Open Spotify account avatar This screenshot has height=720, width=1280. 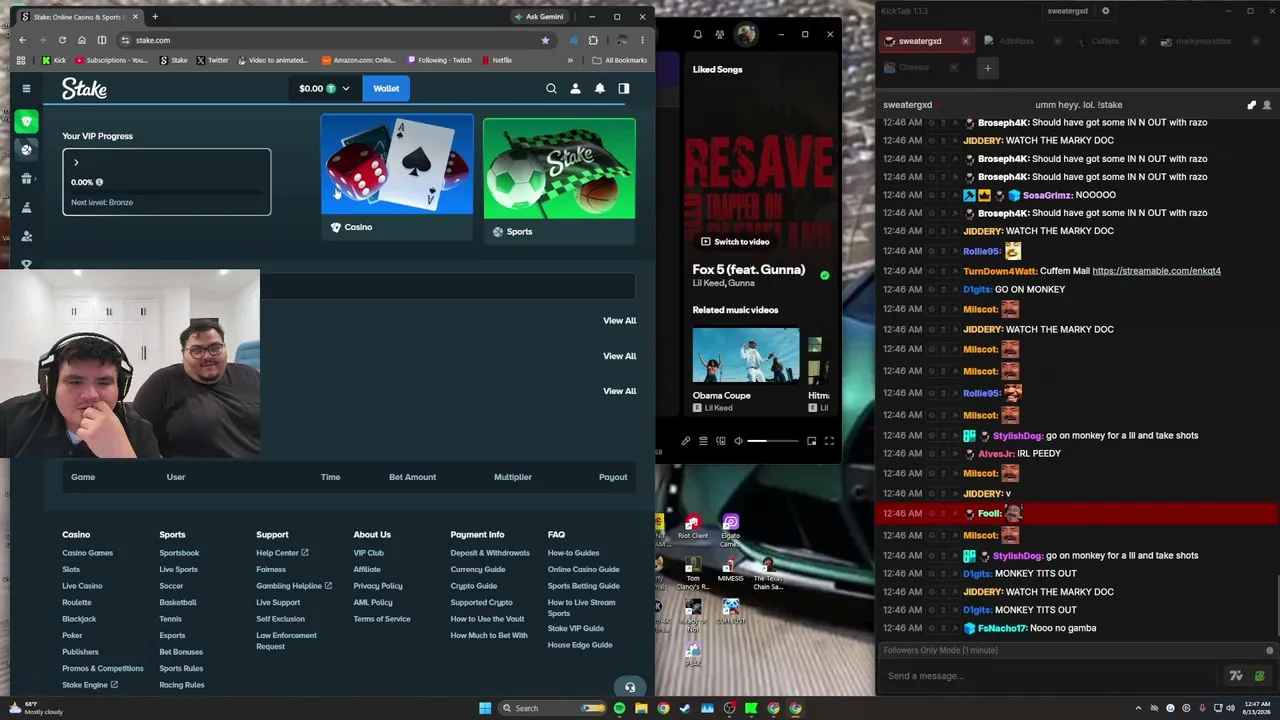(x=745, y=34)
